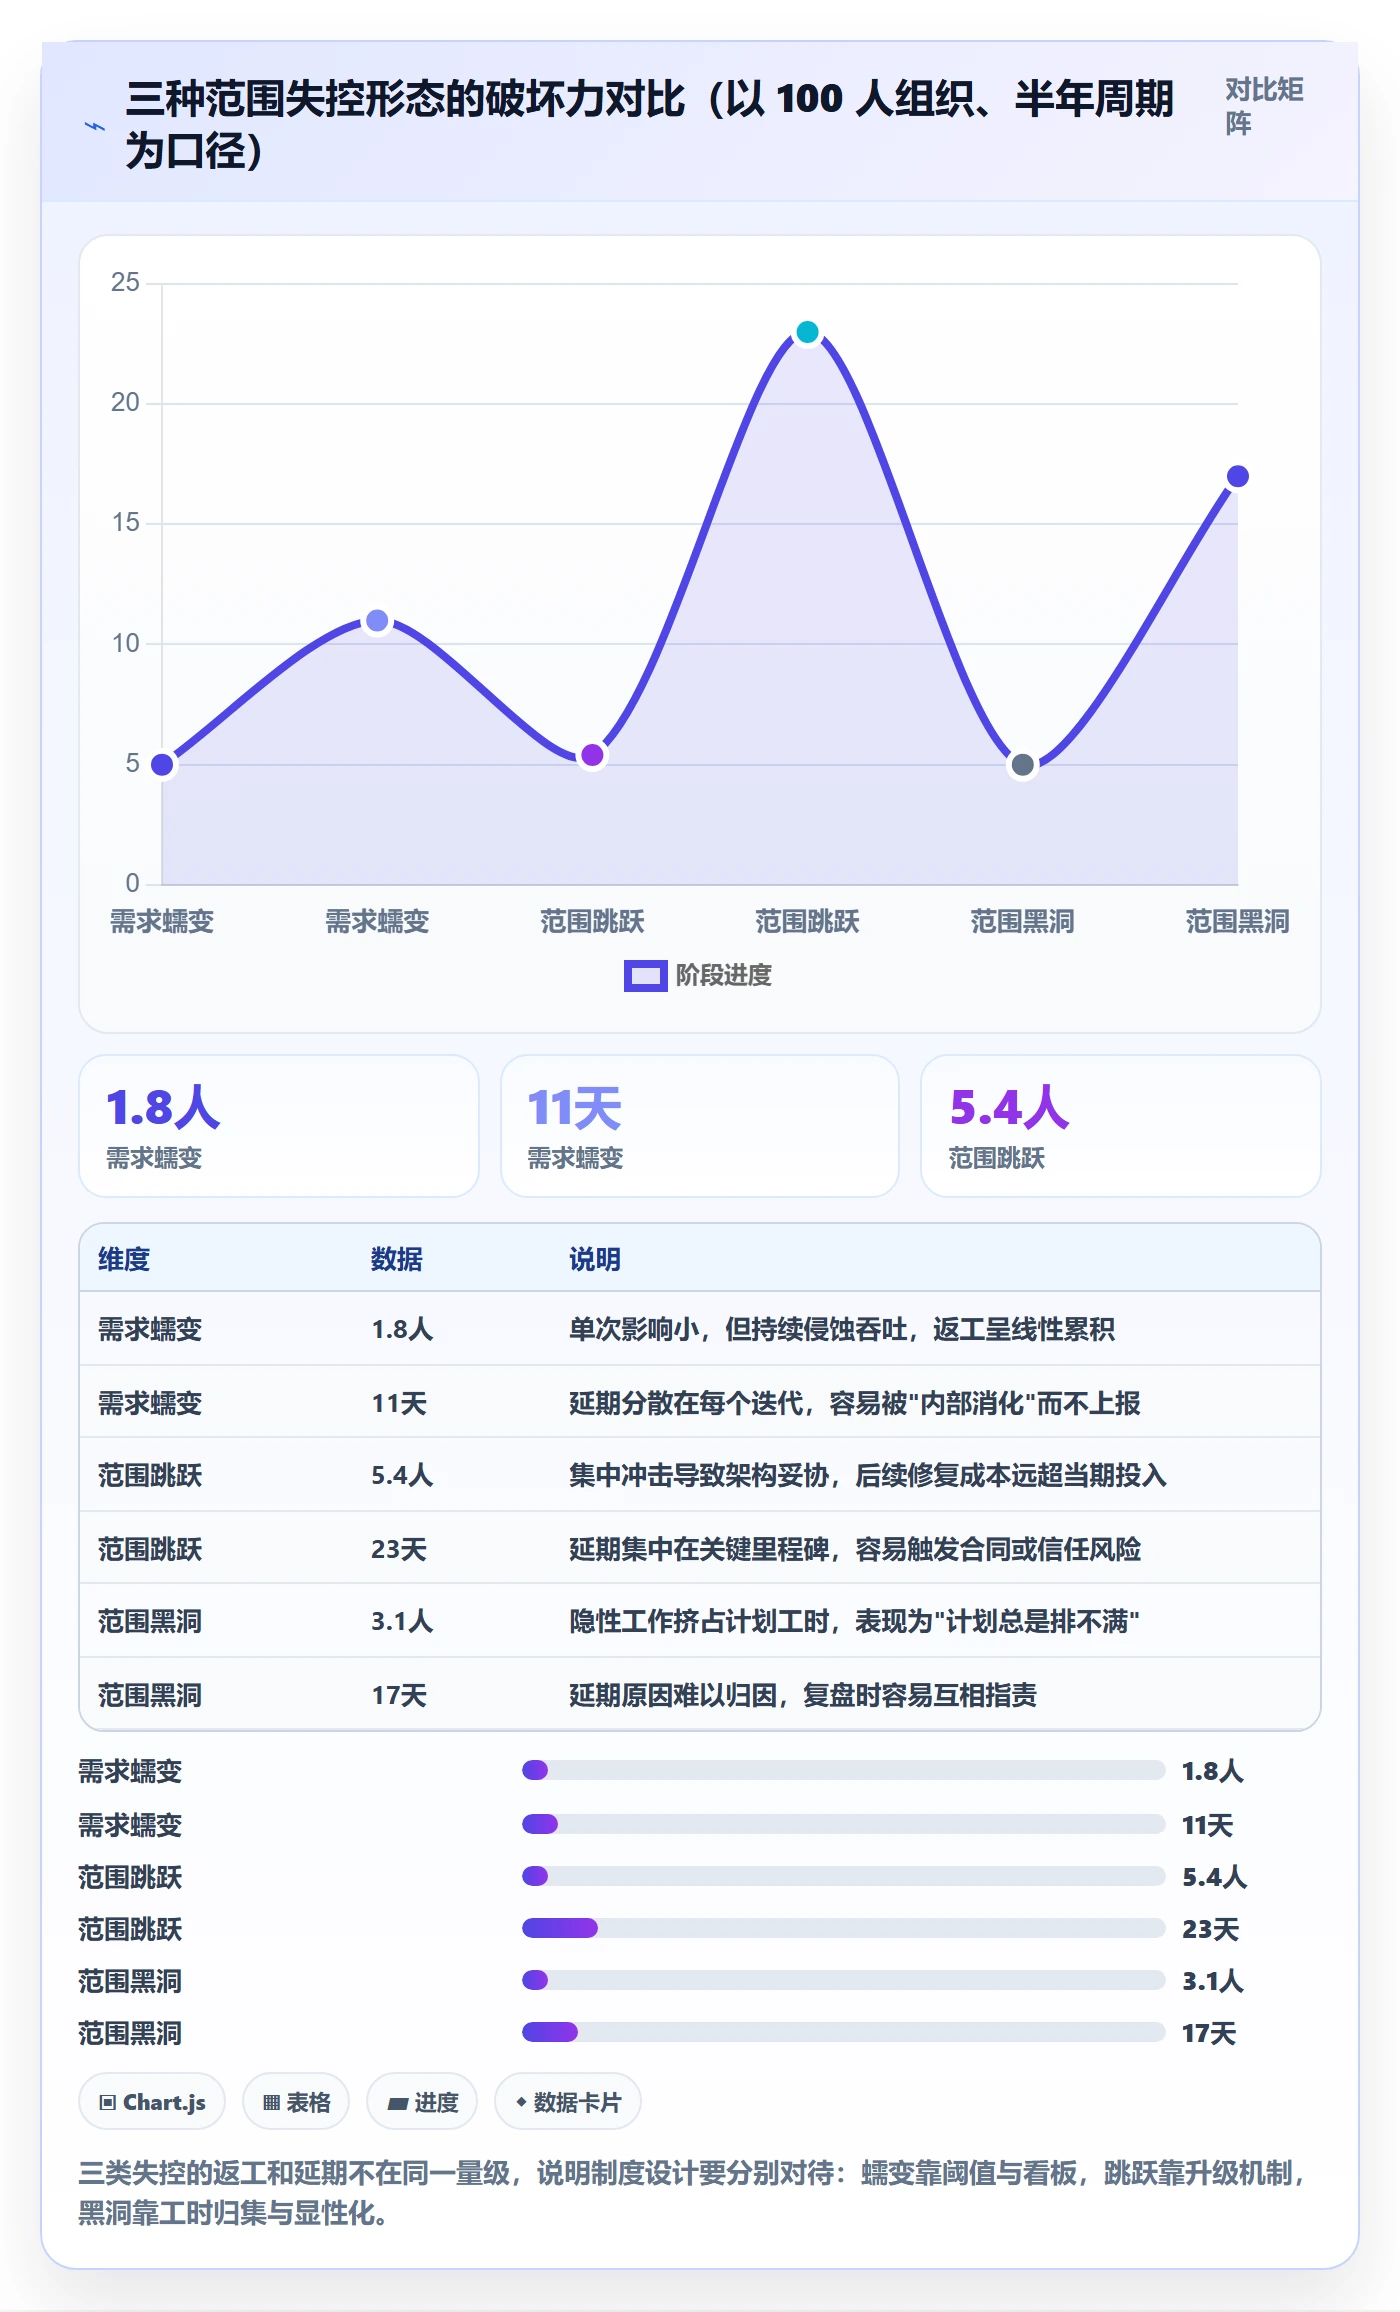This screenshot has height=2312, width=1400.
Task: Click the 维度 column header
Action: (x=124, y=1259)
